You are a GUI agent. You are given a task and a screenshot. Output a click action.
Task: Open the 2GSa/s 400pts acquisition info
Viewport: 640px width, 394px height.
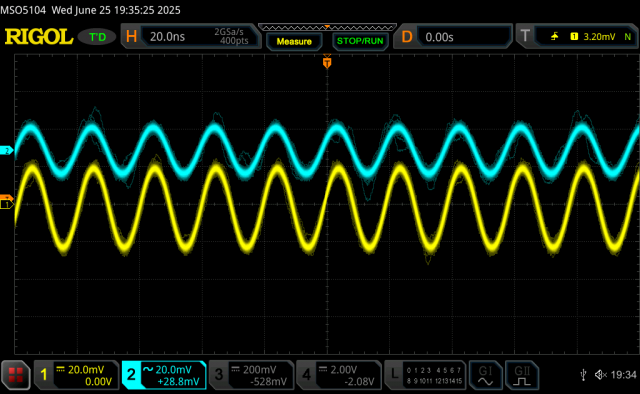point(231,36)
